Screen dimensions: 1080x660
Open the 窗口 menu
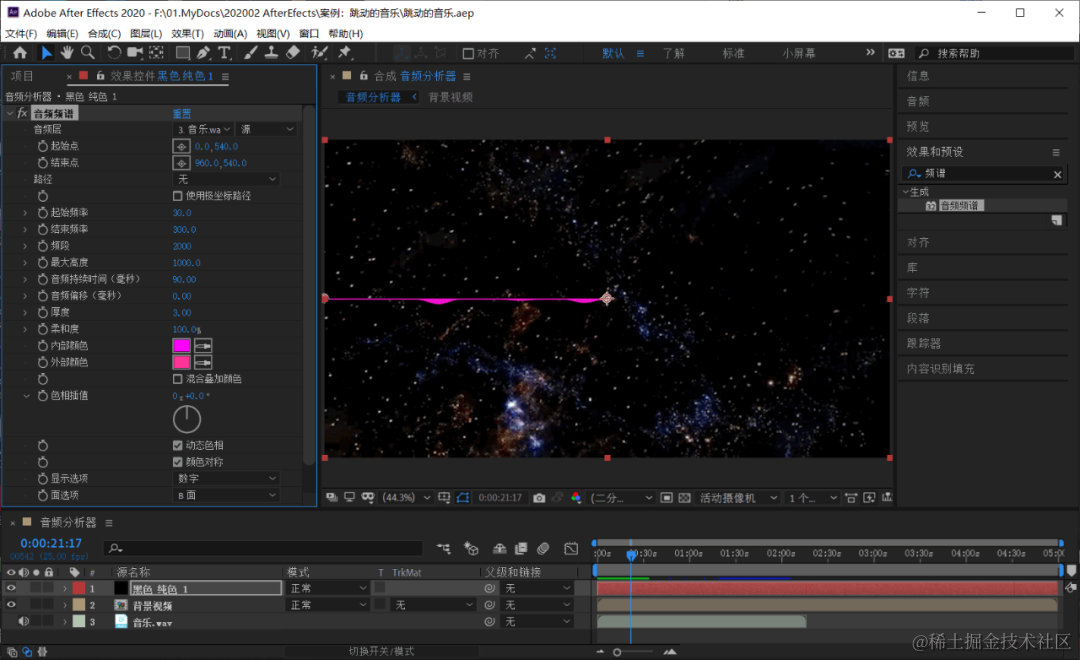pyautogui.click(x=309, y=33)
